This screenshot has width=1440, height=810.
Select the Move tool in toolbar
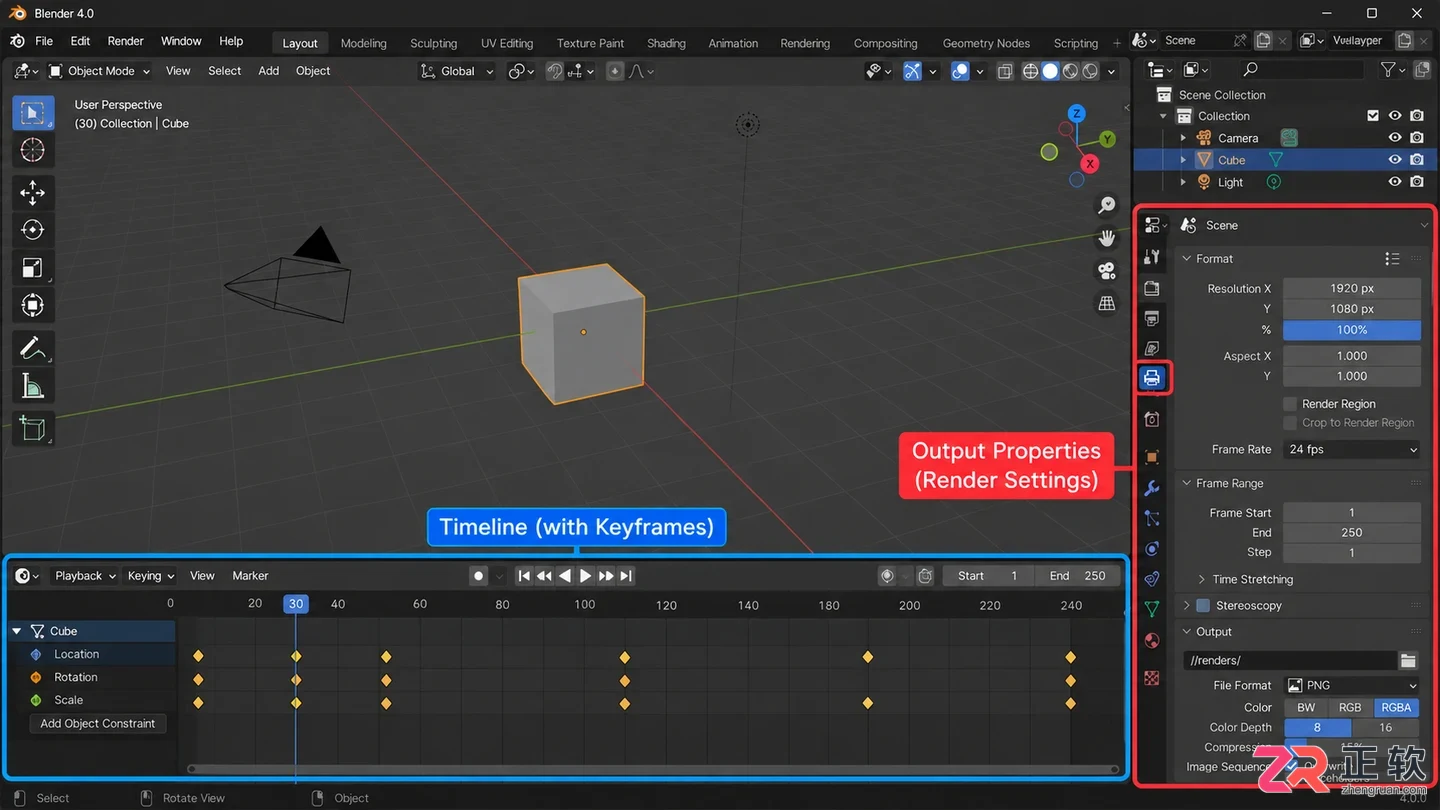pos(32,192)
